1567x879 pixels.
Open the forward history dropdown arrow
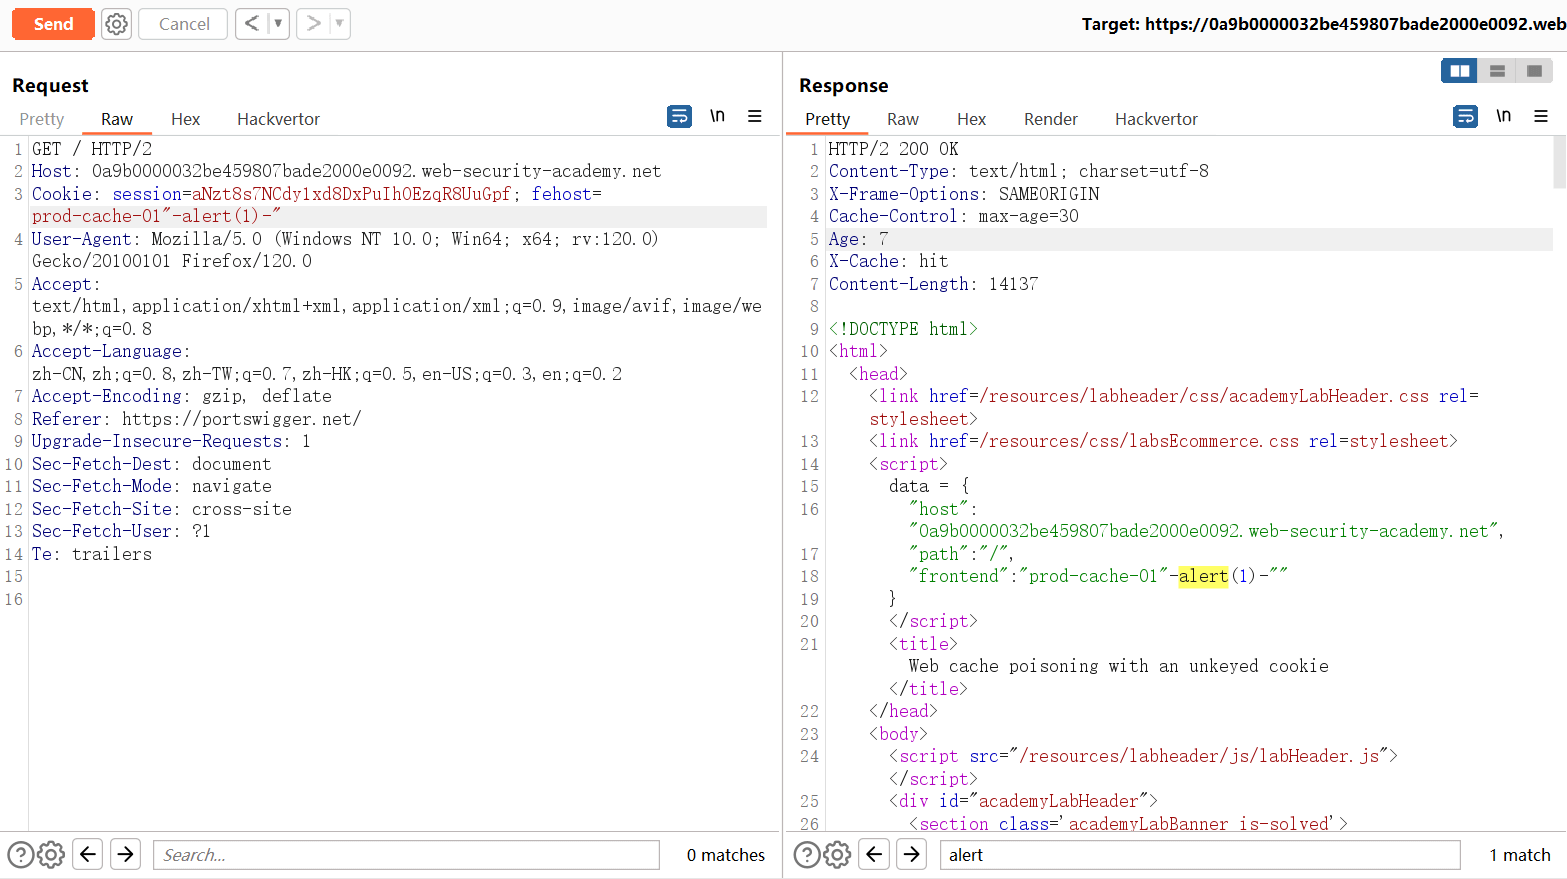pyautogui.click(x=340, y=23)
